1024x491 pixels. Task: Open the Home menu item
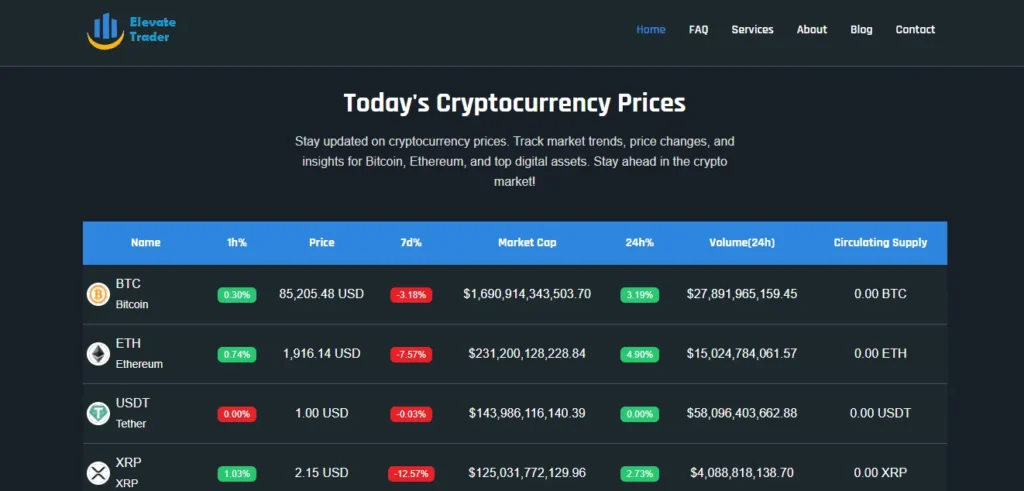651,29
